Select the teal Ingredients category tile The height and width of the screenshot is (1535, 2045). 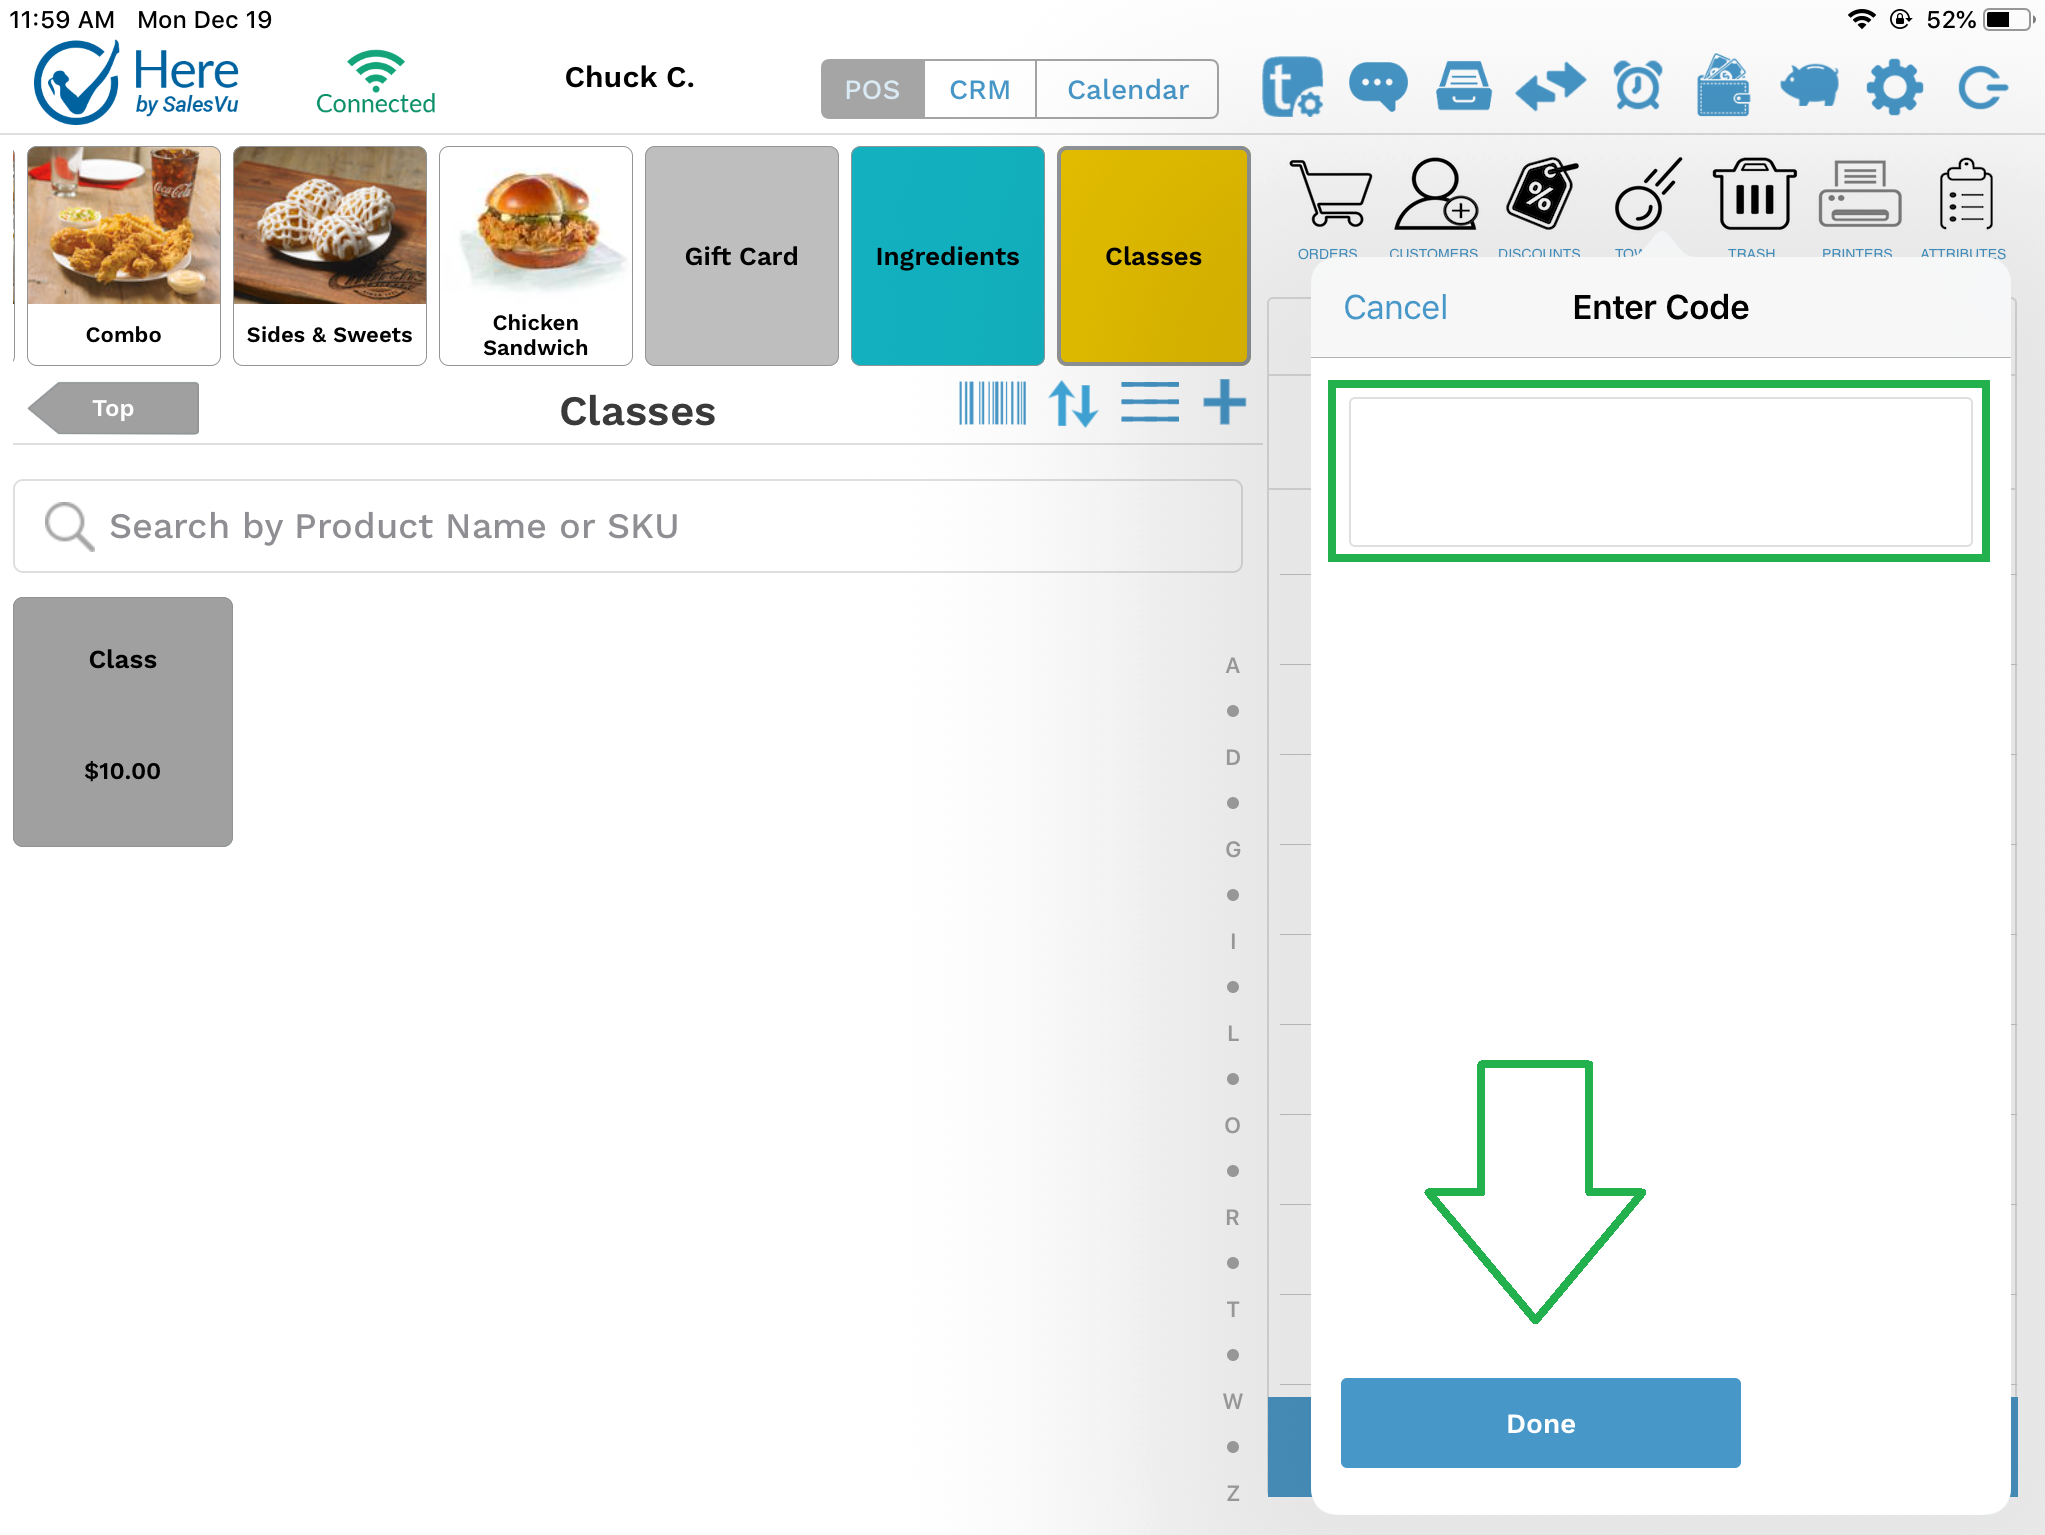pos(948,256)
